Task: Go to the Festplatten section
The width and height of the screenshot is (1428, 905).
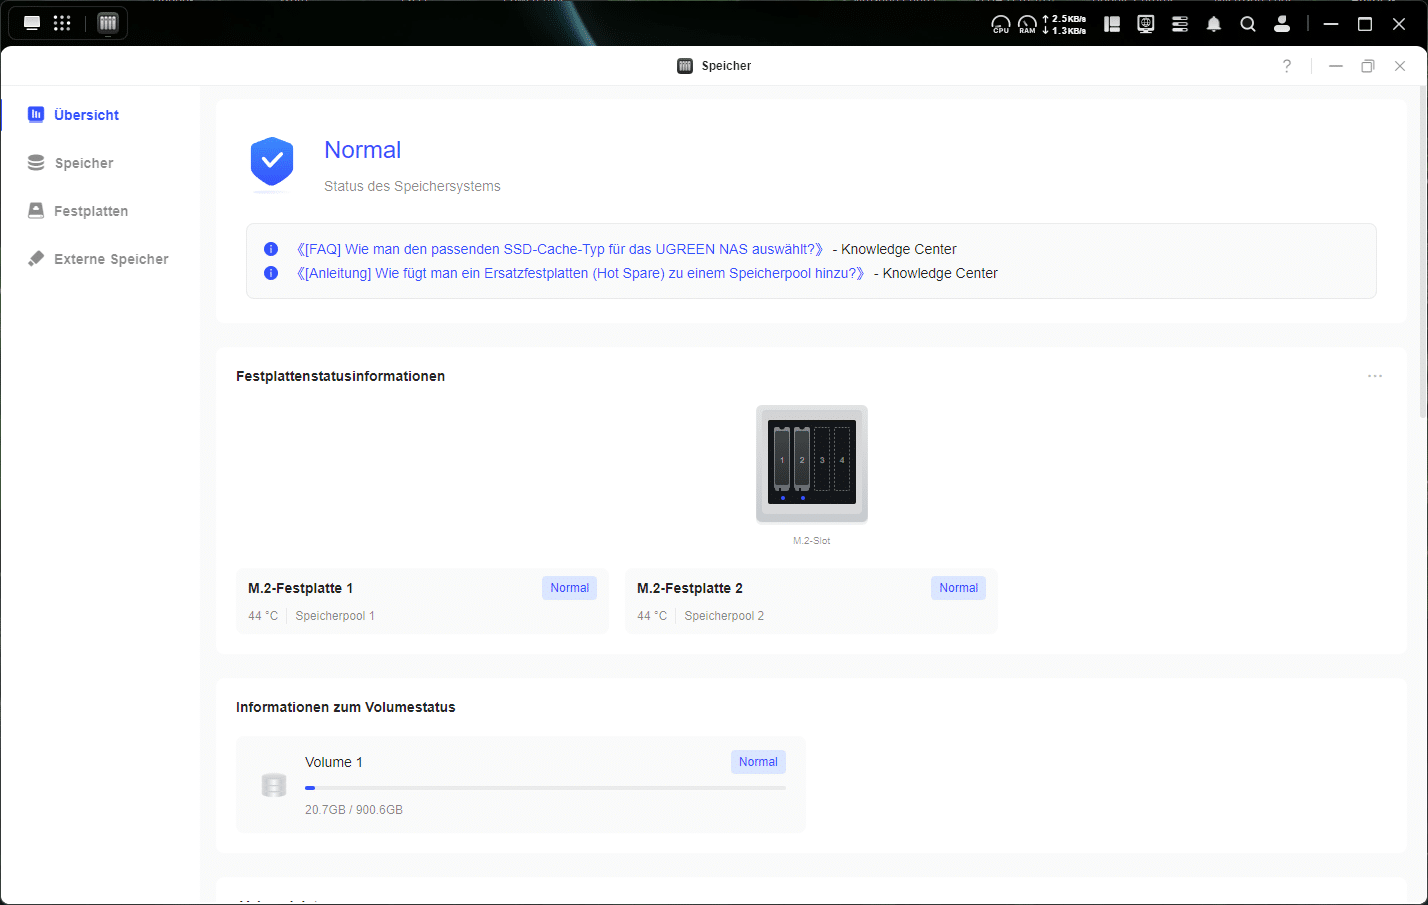Action: (x=90, y=211)
